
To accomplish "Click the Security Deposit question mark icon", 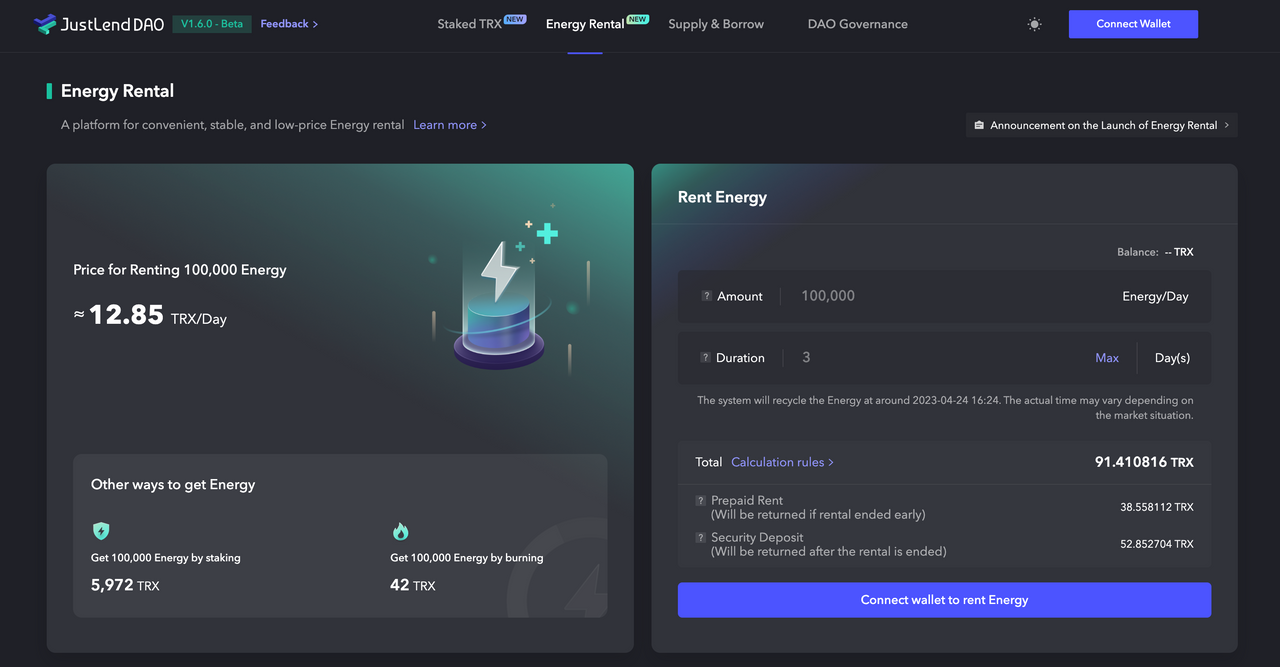I will pos(699,537).
